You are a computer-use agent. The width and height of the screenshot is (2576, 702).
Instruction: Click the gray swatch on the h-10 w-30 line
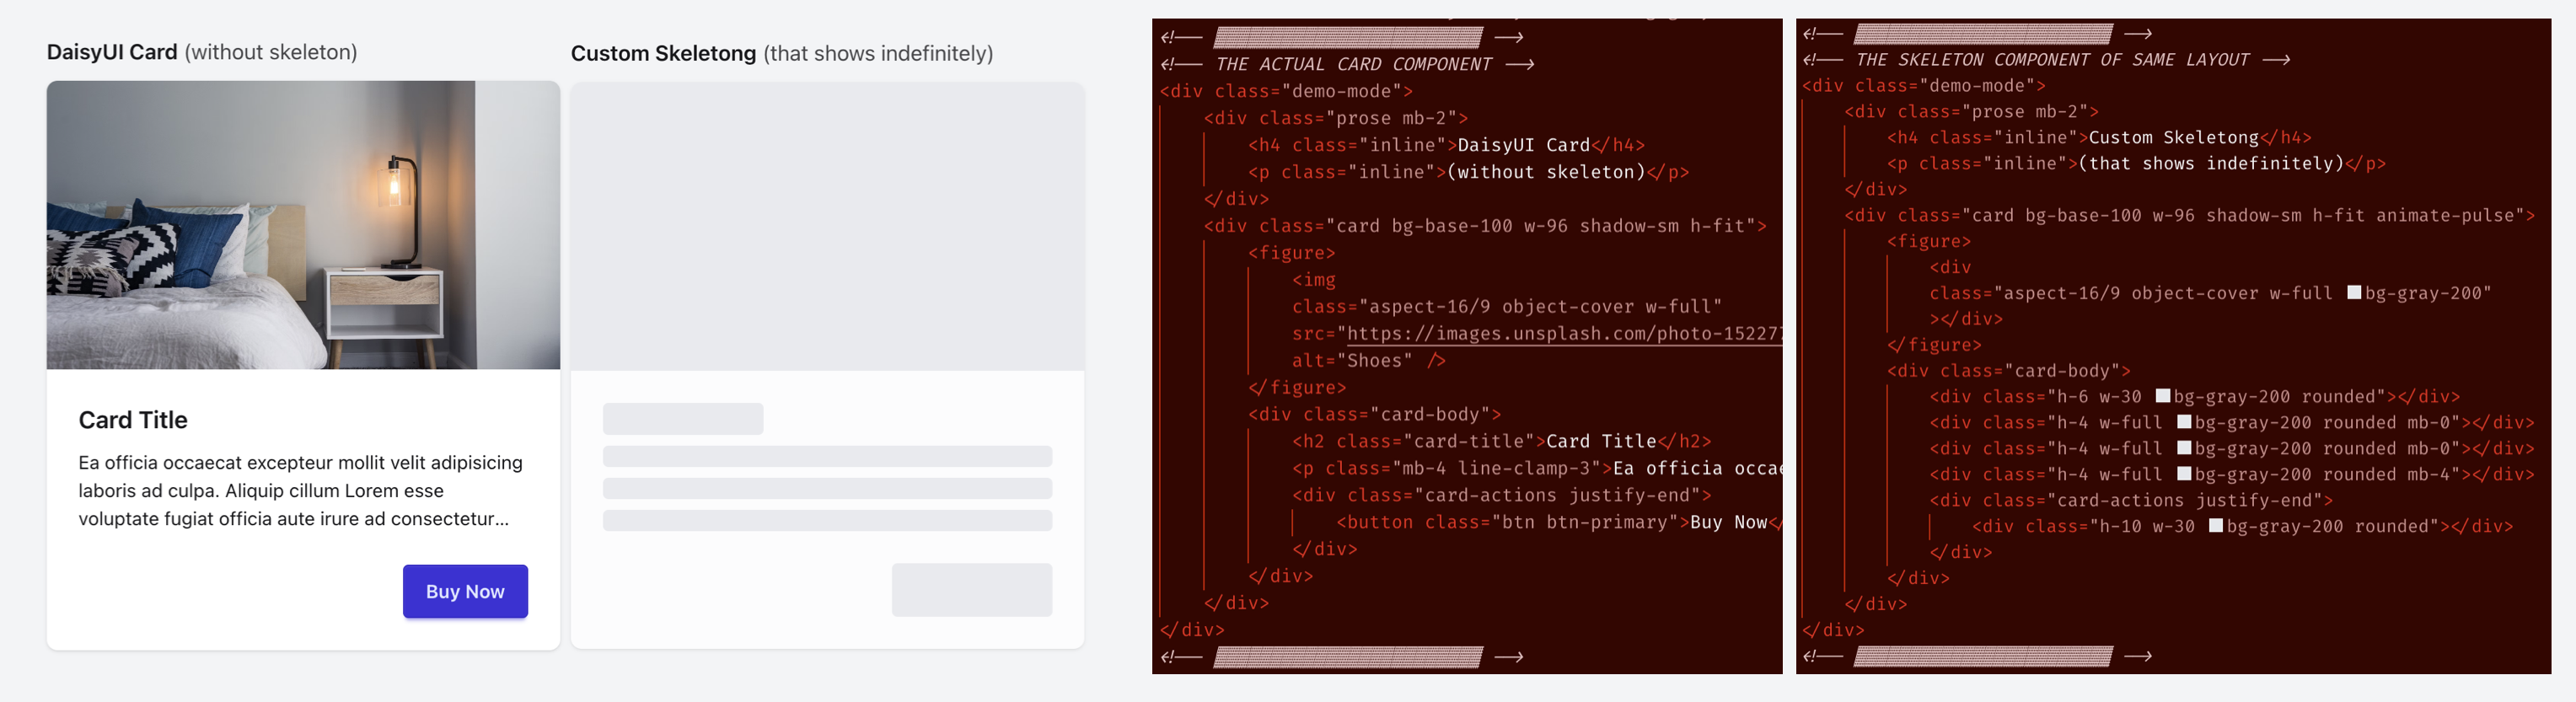click(2215, 526)
